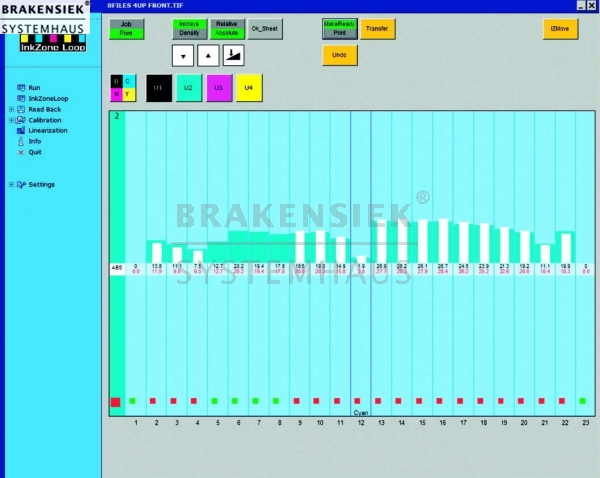Click zone number 23 on axis

[x=585, y=423]
